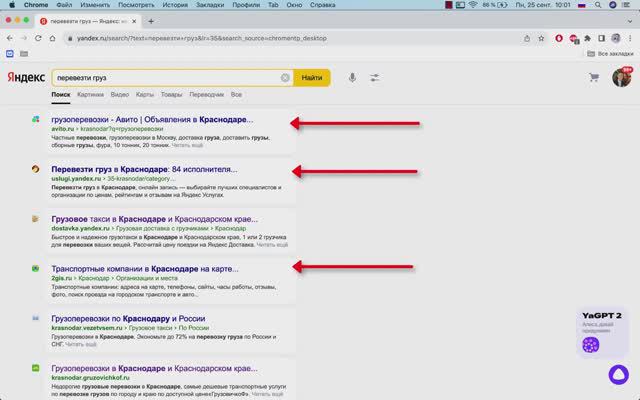Screen dimensions: 640x400
Task: Open a new browser tab
Action: coord(151,21)
